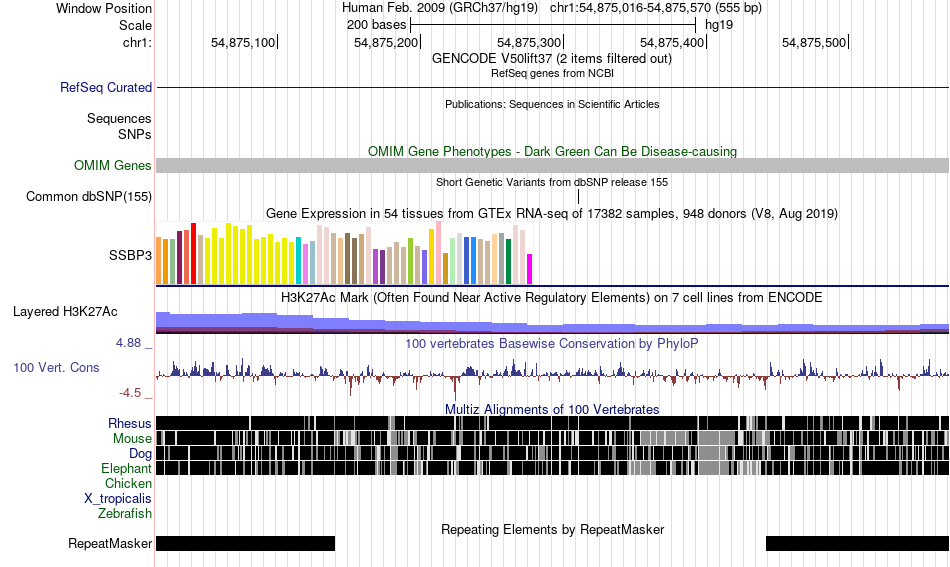
Task: Click the chr1: ruler label
Action: point(137,42)
